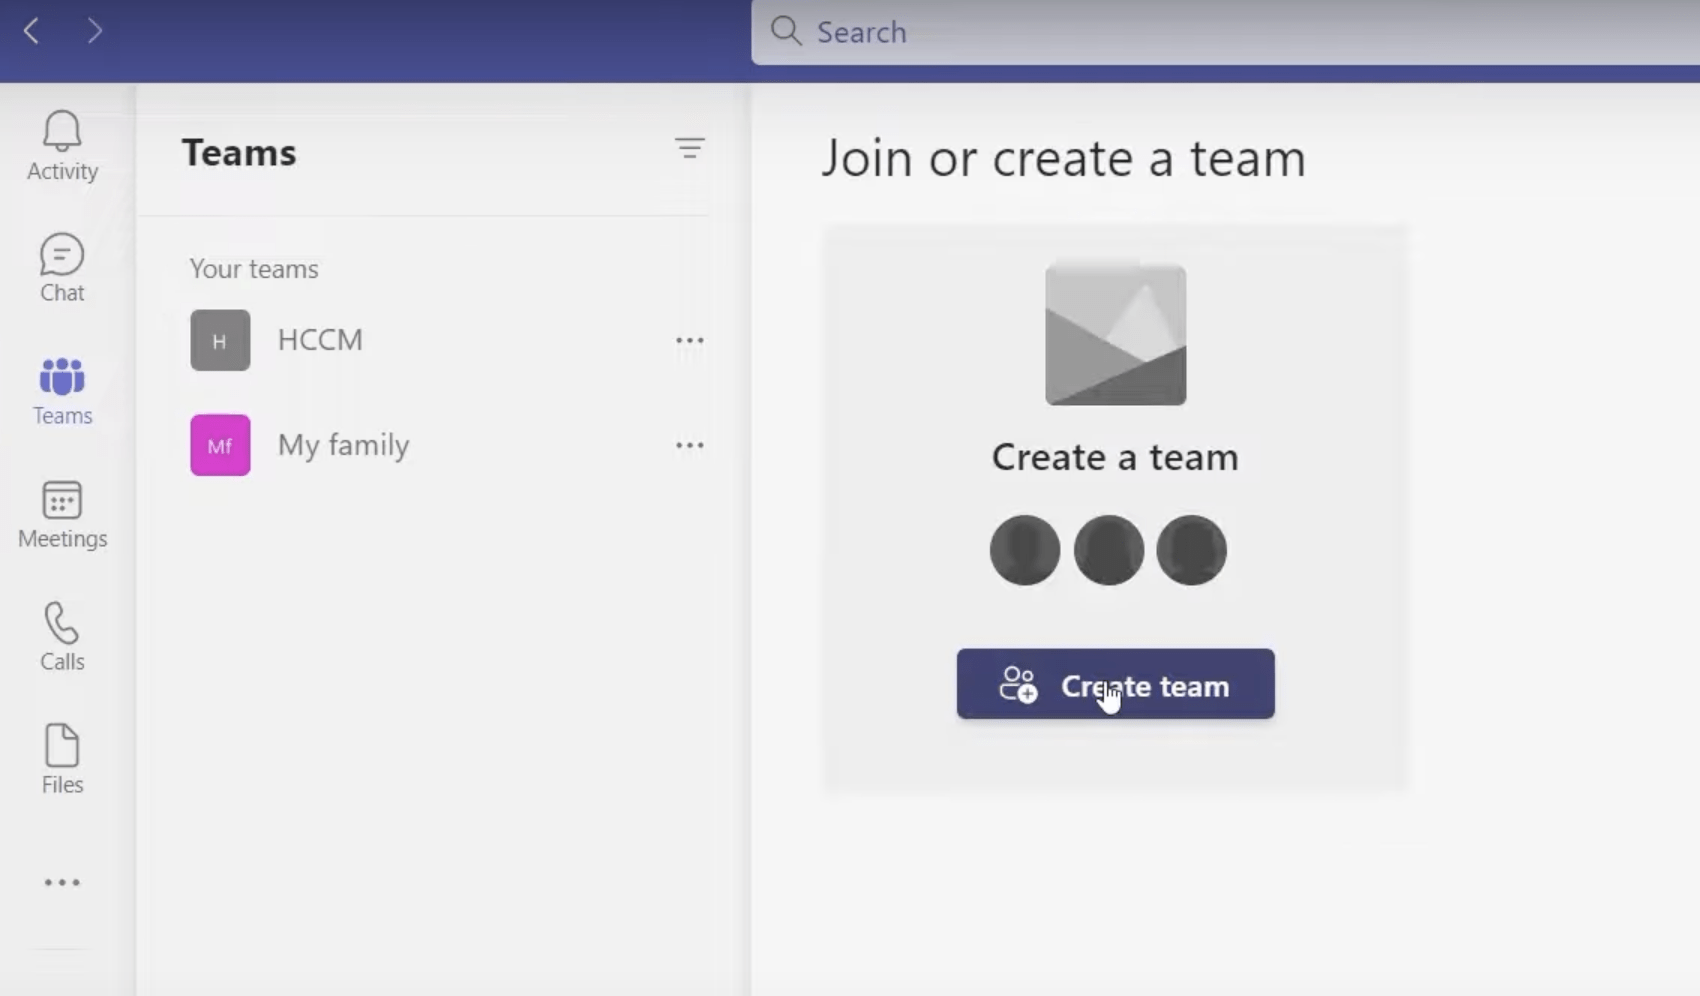Click the Create a team card image
The image size is (1700, 996).
(1115, 334)
